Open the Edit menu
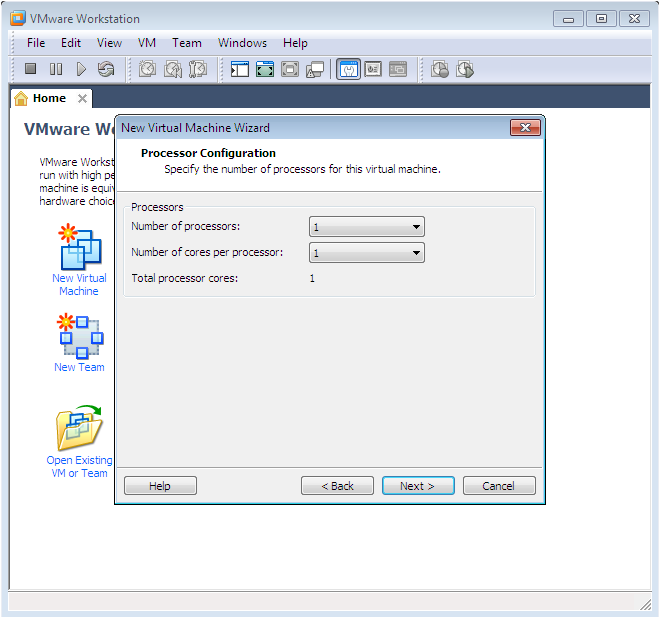This screenshot has height=618, width=660. click(x=71, y=43)
